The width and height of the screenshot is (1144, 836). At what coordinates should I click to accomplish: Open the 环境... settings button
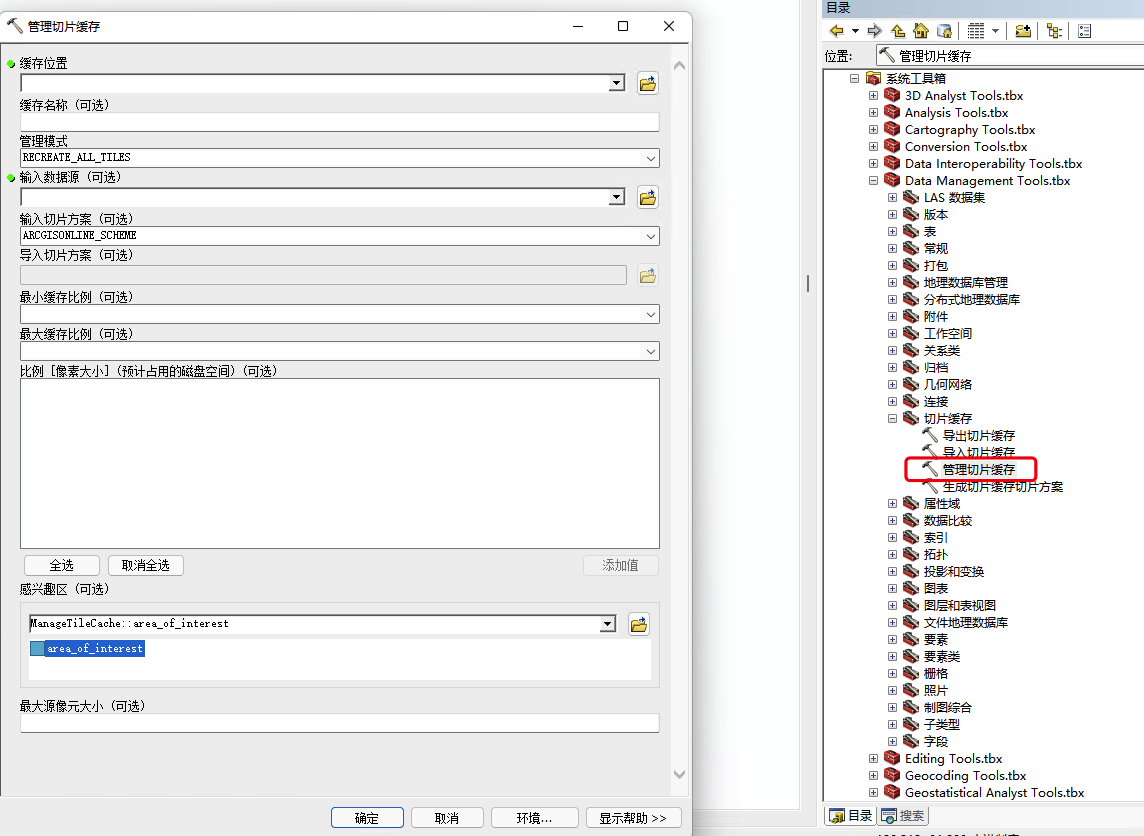click(535, 818)
